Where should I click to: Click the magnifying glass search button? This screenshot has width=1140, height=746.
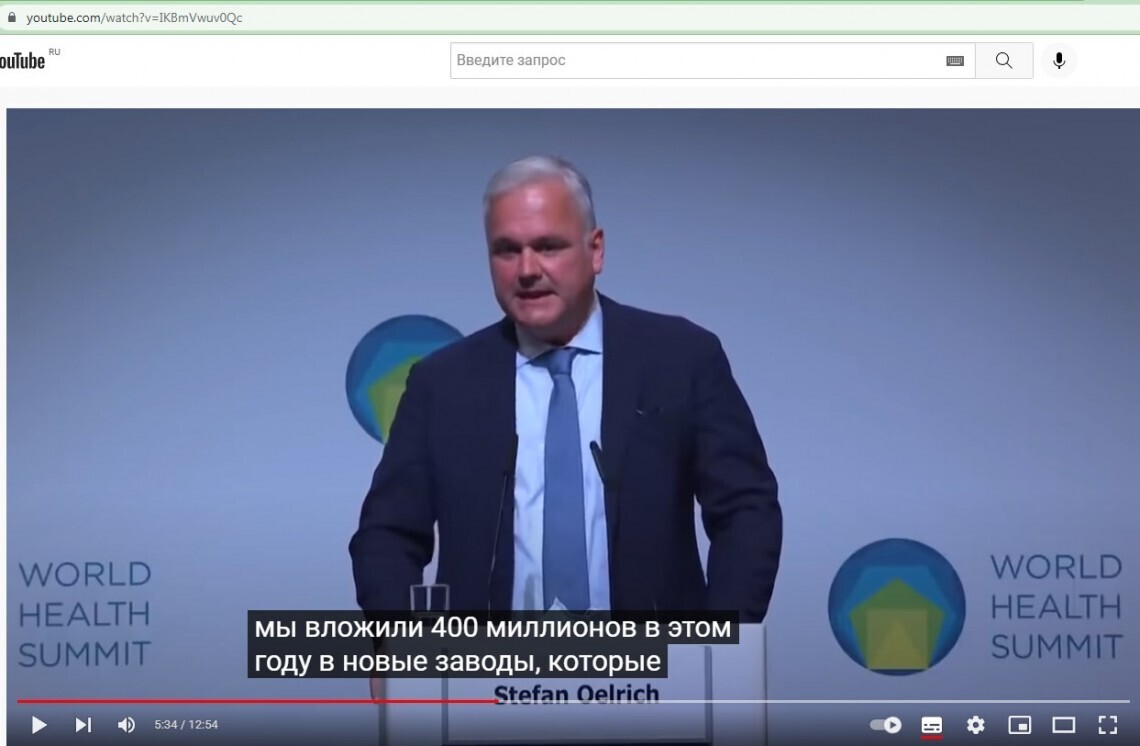tap(1004, 61)
